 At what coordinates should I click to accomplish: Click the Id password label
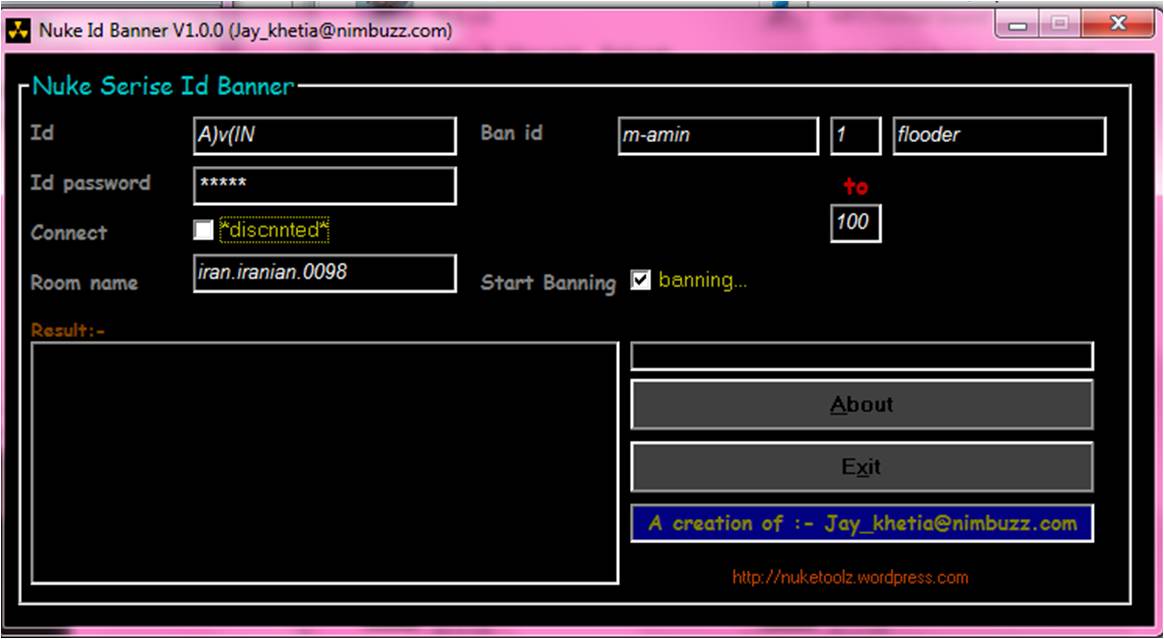coord(91,183)
